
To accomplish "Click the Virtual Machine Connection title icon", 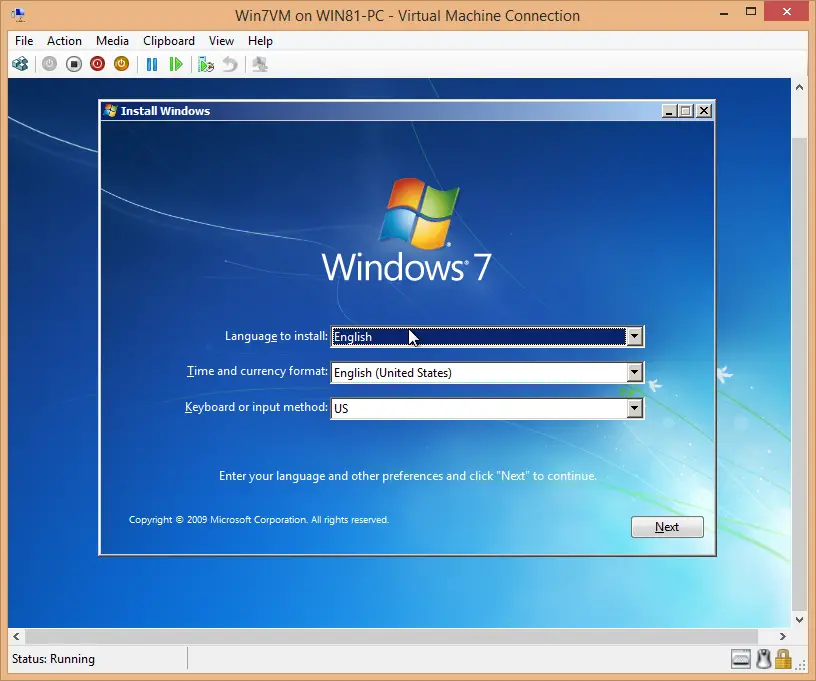I will (x=18, y=15).
